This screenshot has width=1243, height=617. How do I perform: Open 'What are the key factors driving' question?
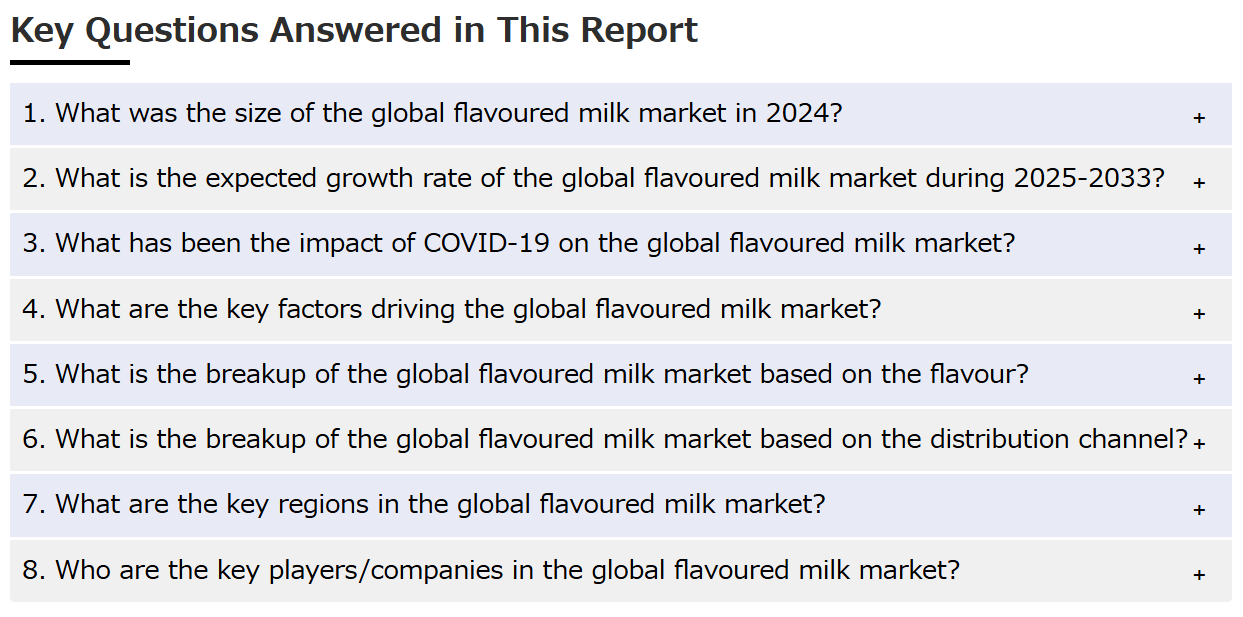coord(452,308)
